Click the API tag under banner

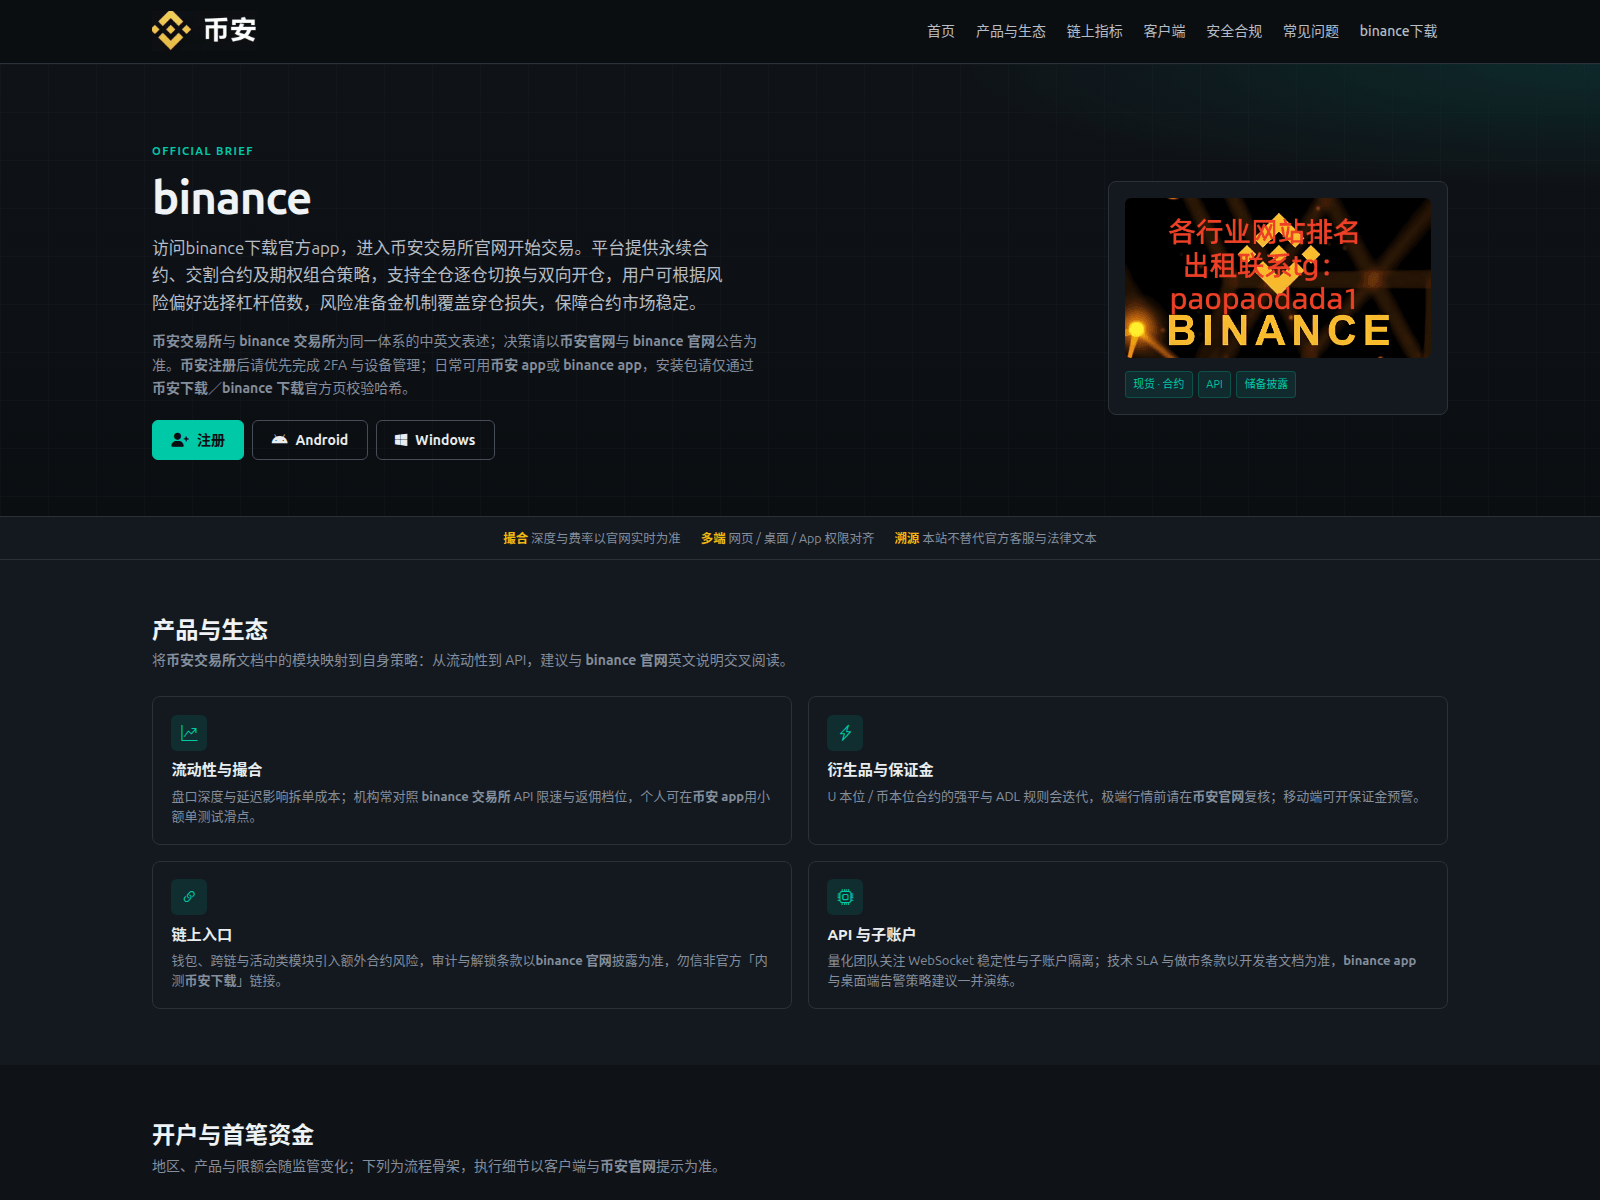click(1214, 384)
